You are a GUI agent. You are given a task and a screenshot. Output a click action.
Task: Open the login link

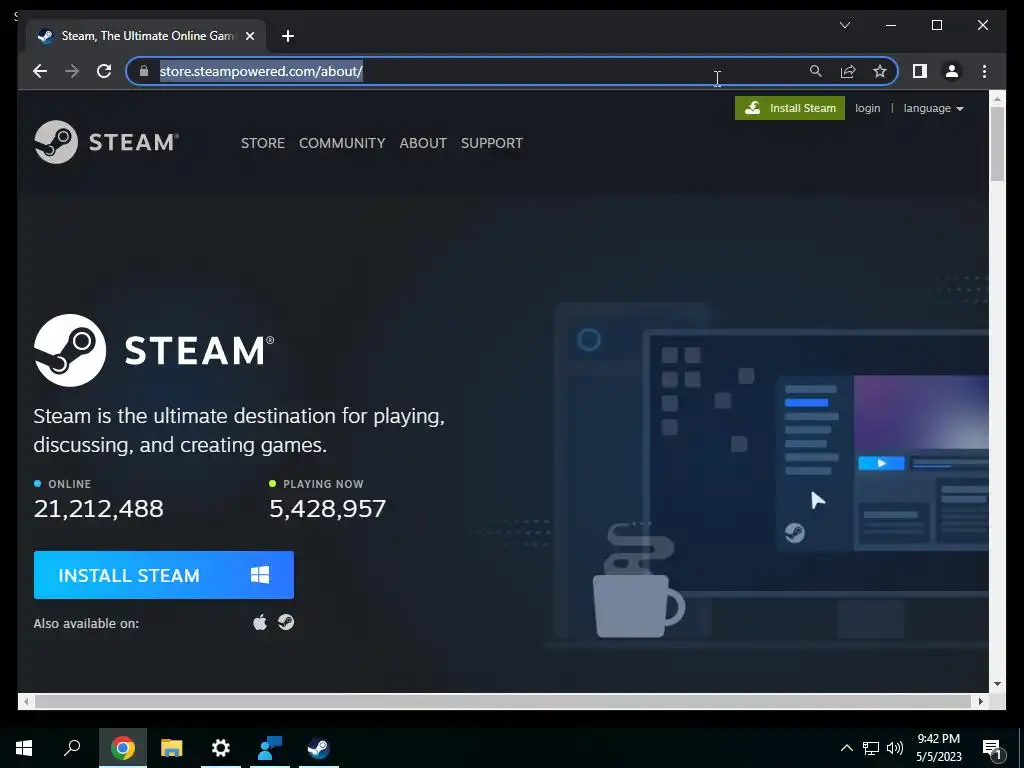coord(867,108)
